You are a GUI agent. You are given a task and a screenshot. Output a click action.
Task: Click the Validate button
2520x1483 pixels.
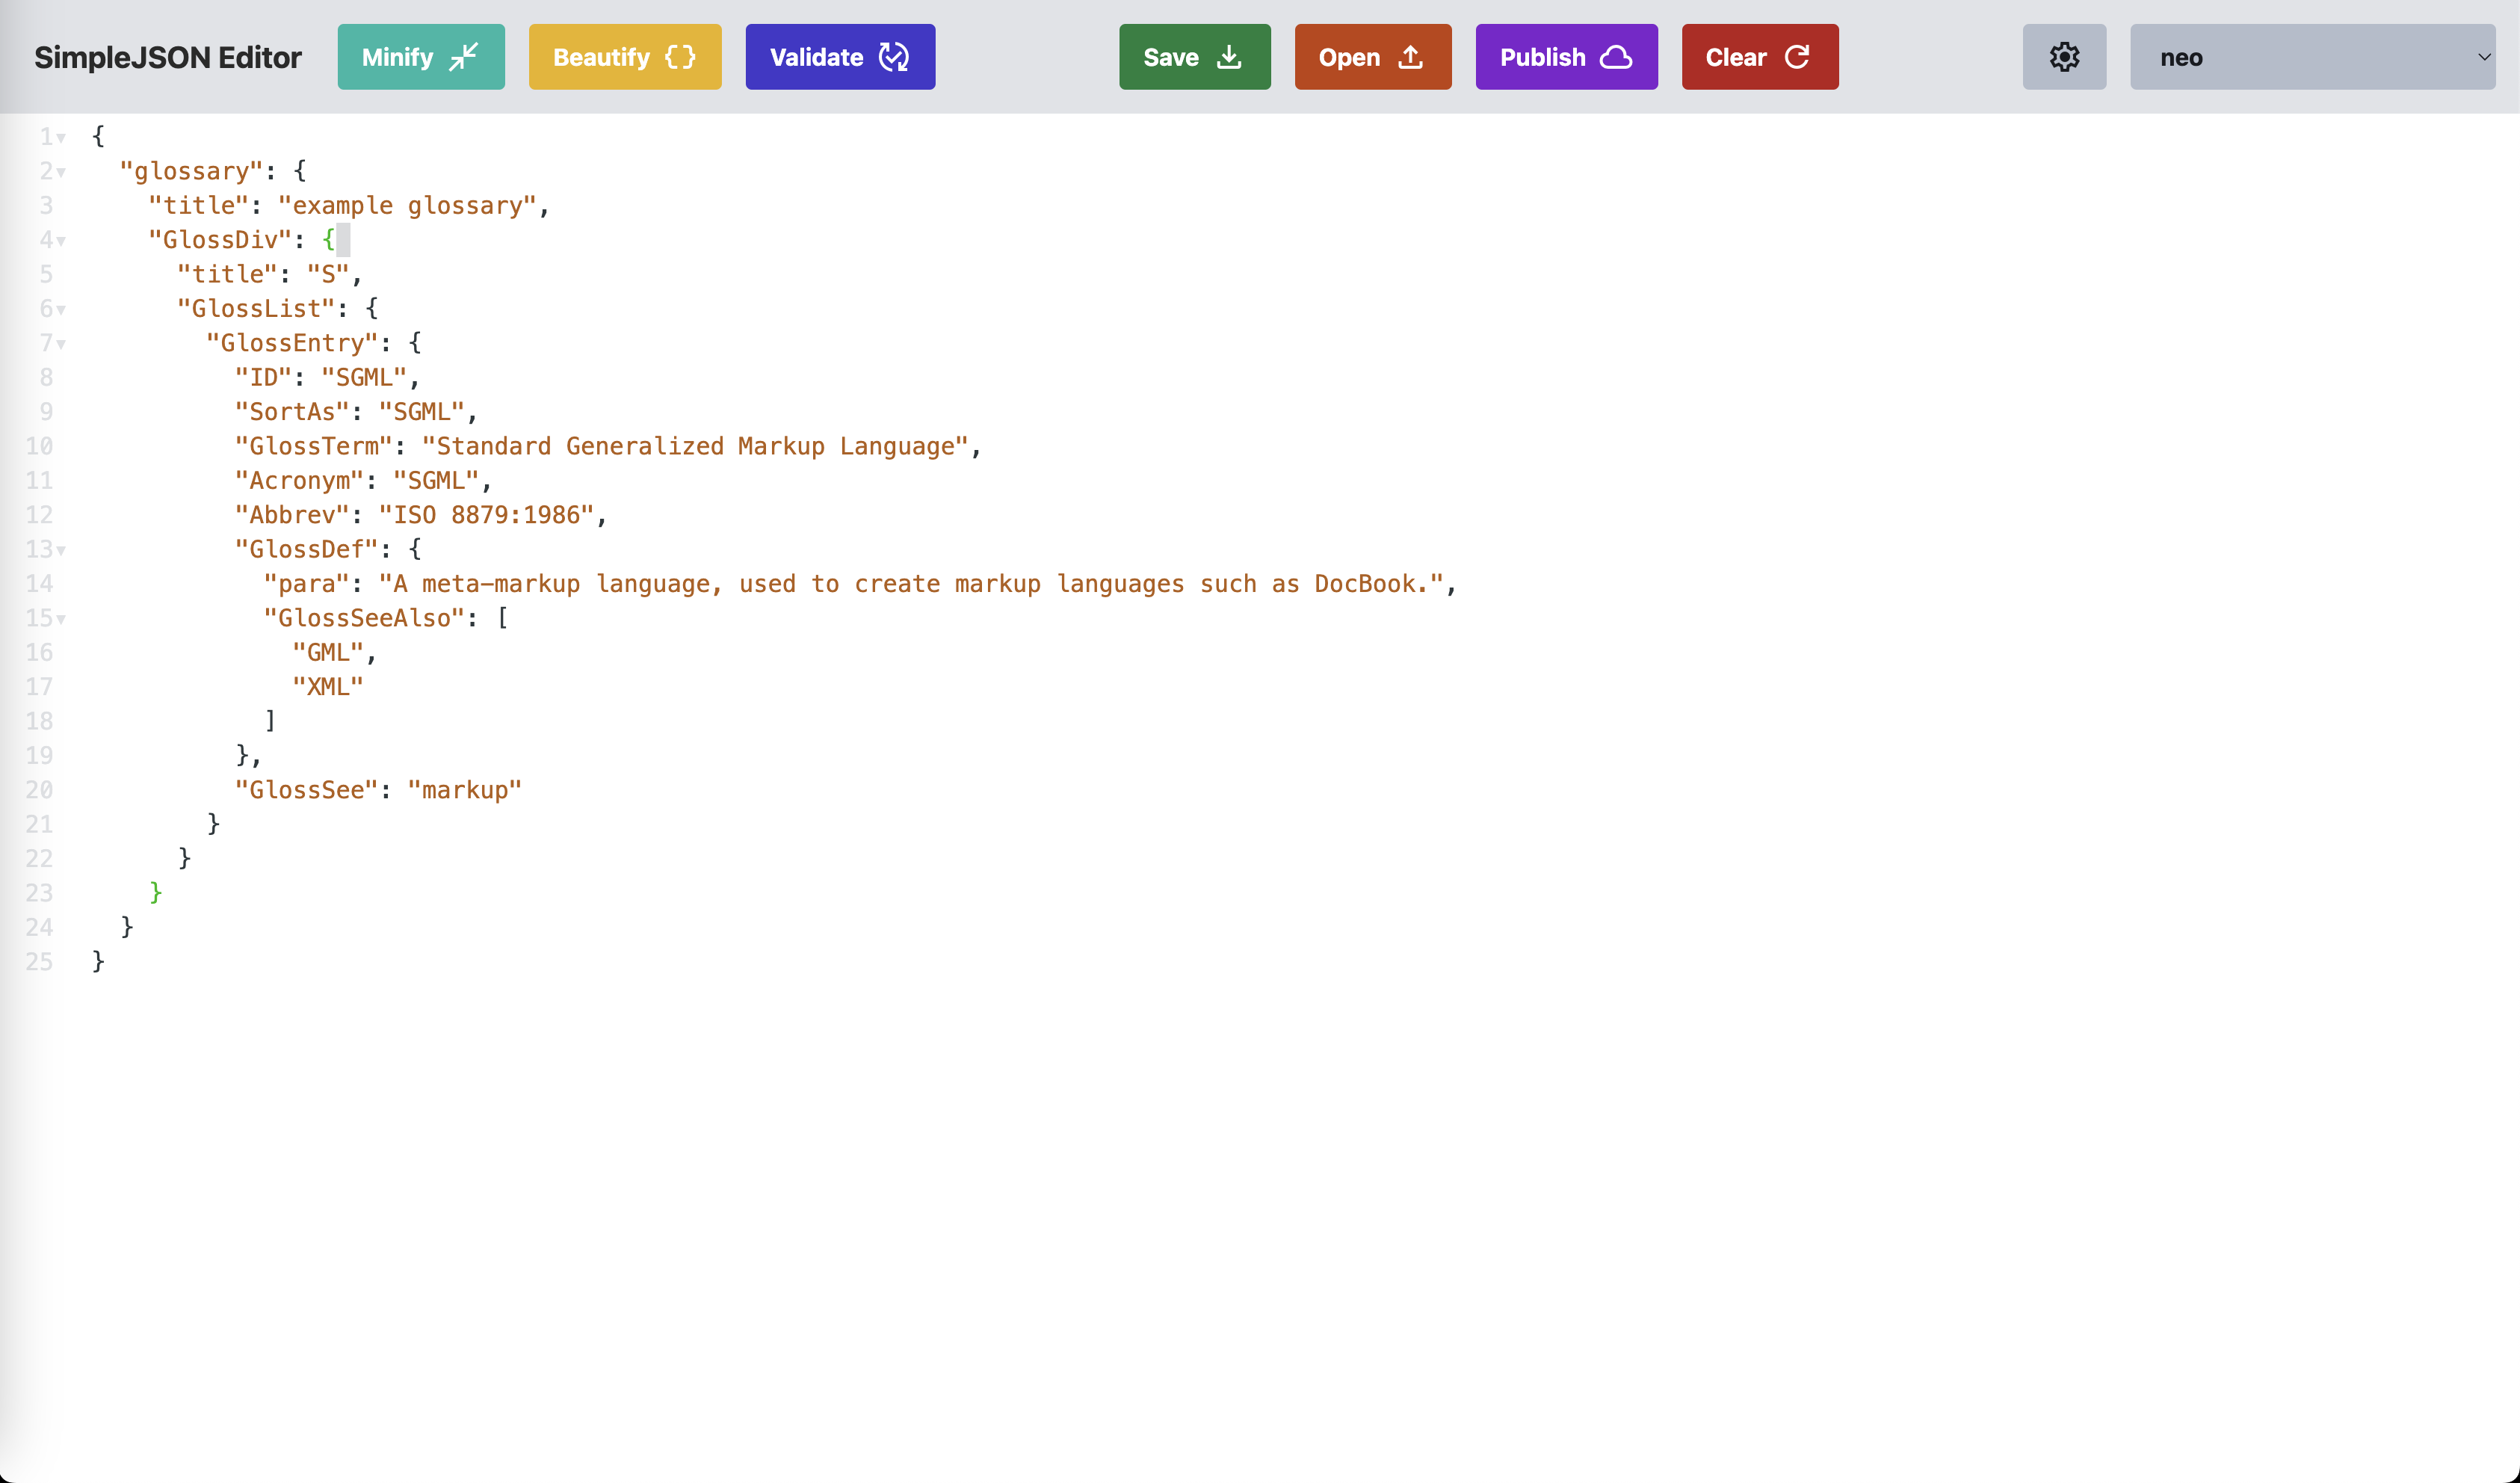click(840, 57)
